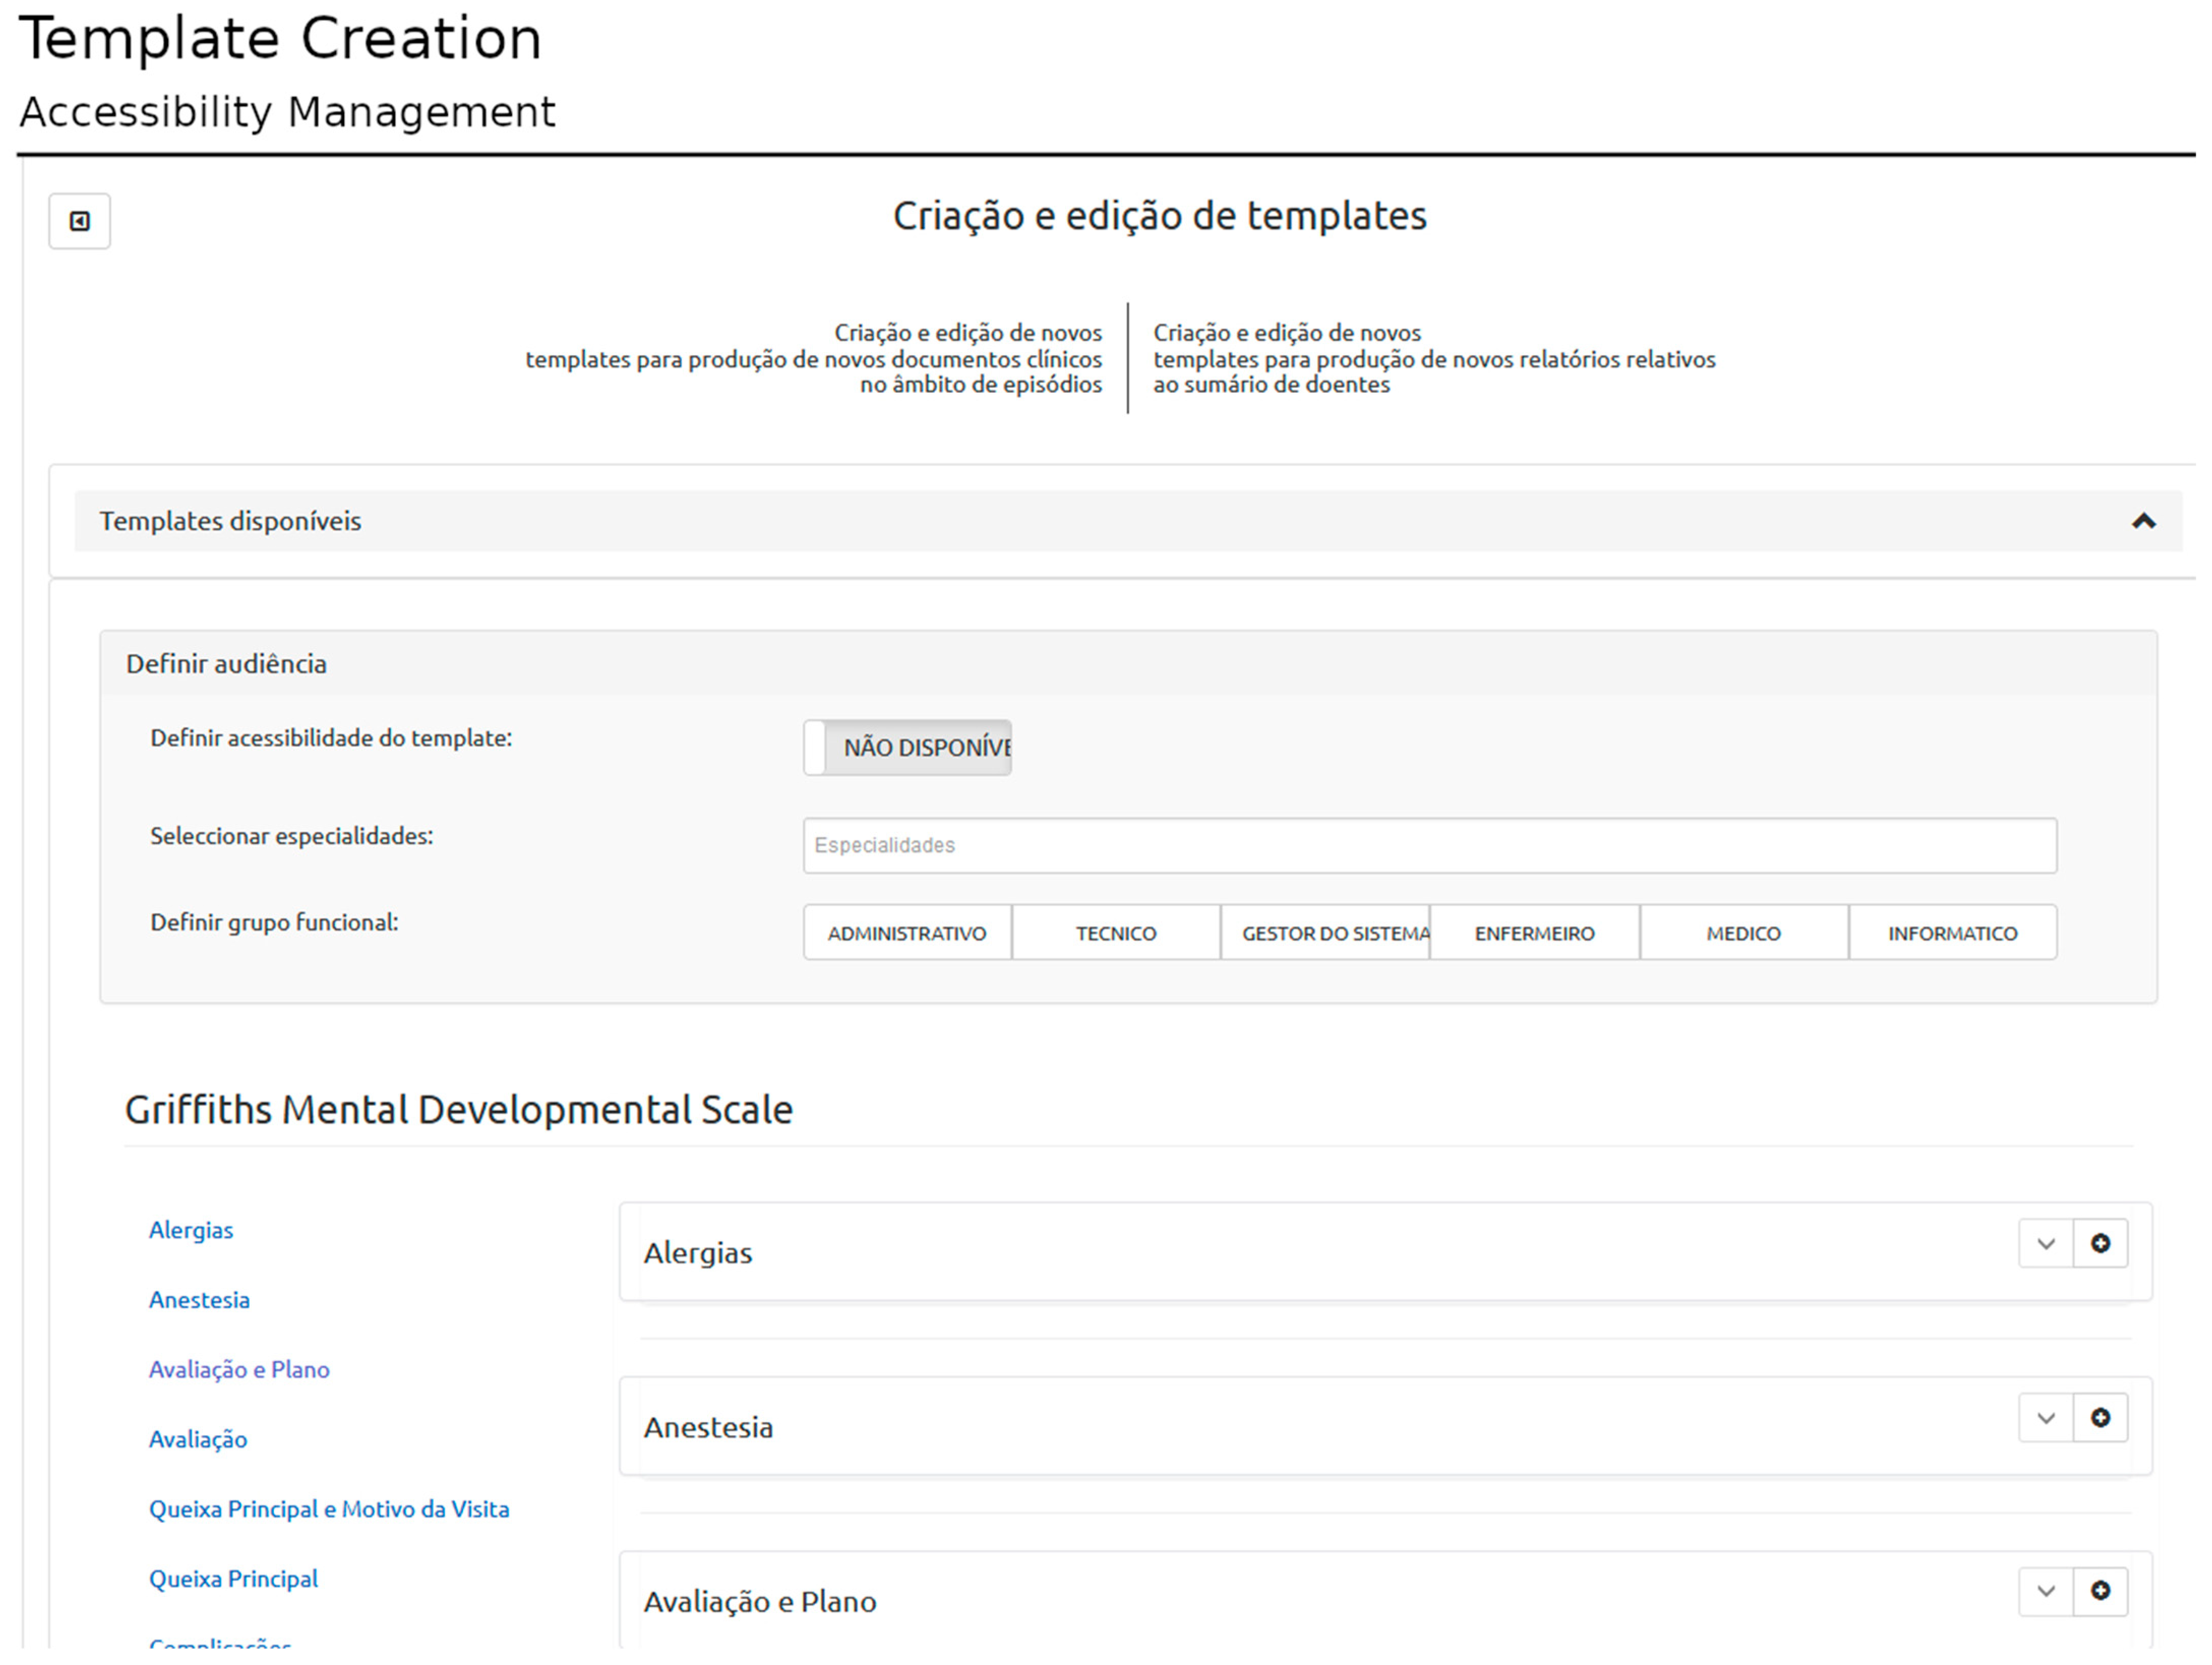Toggle the ADMINISTRATIVO functional group
2212x1665 pixels.
(907, 933)
